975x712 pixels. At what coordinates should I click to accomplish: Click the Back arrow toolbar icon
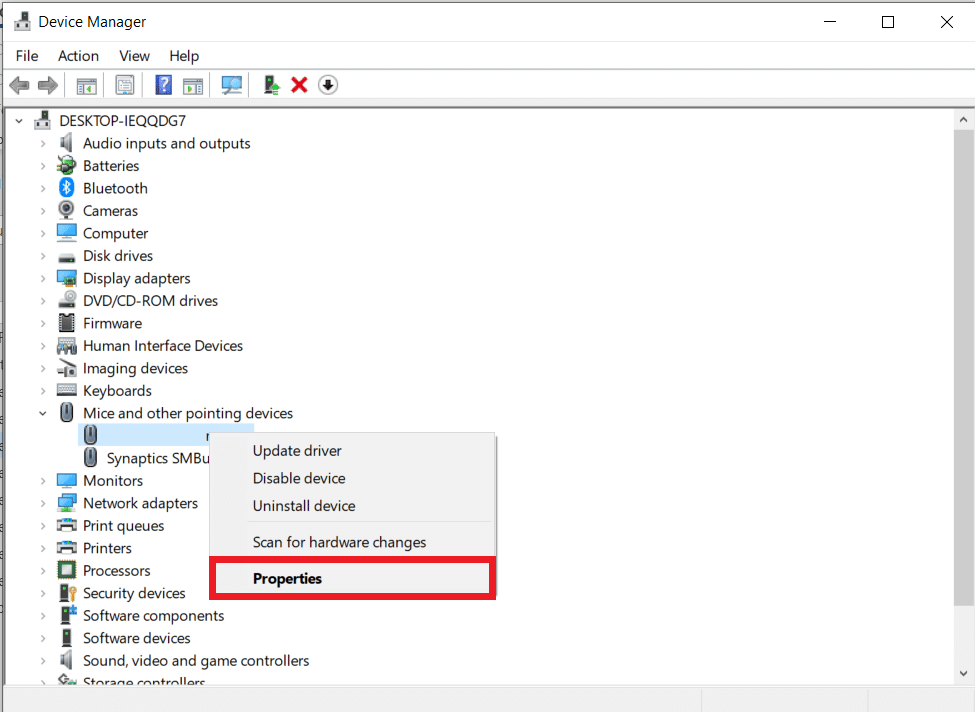pyautogui.click(x=19, y=85)
